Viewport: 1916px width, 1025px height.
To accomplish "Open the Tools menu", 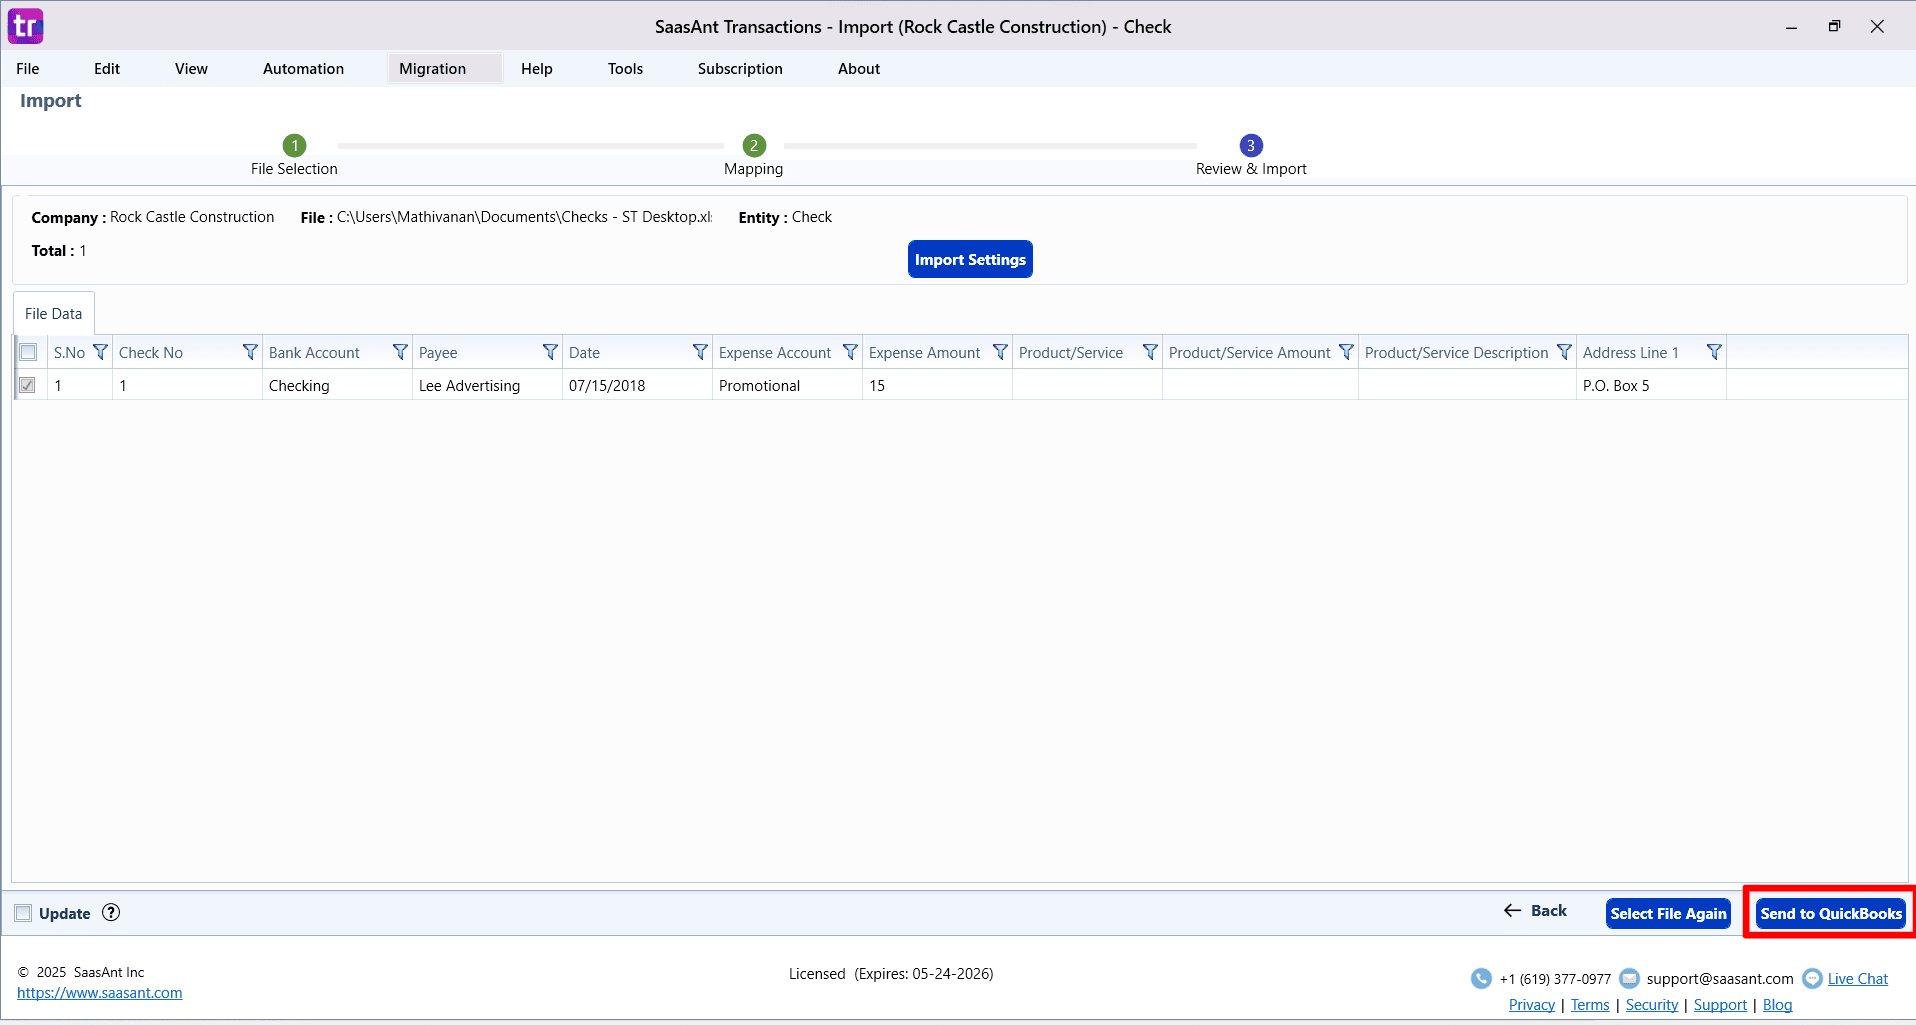I will [x=625, y=69].
